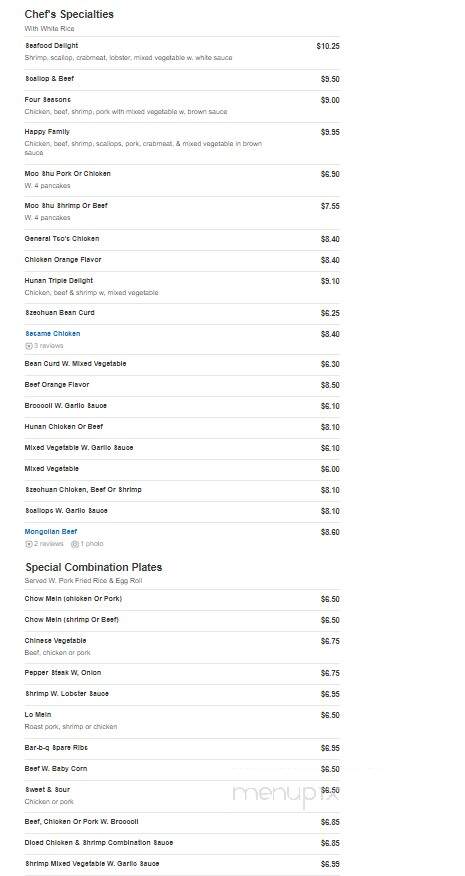Click the photo camera icon under Mongolian Beef
This screenshot has height=876, width=465.
point(75,544)
